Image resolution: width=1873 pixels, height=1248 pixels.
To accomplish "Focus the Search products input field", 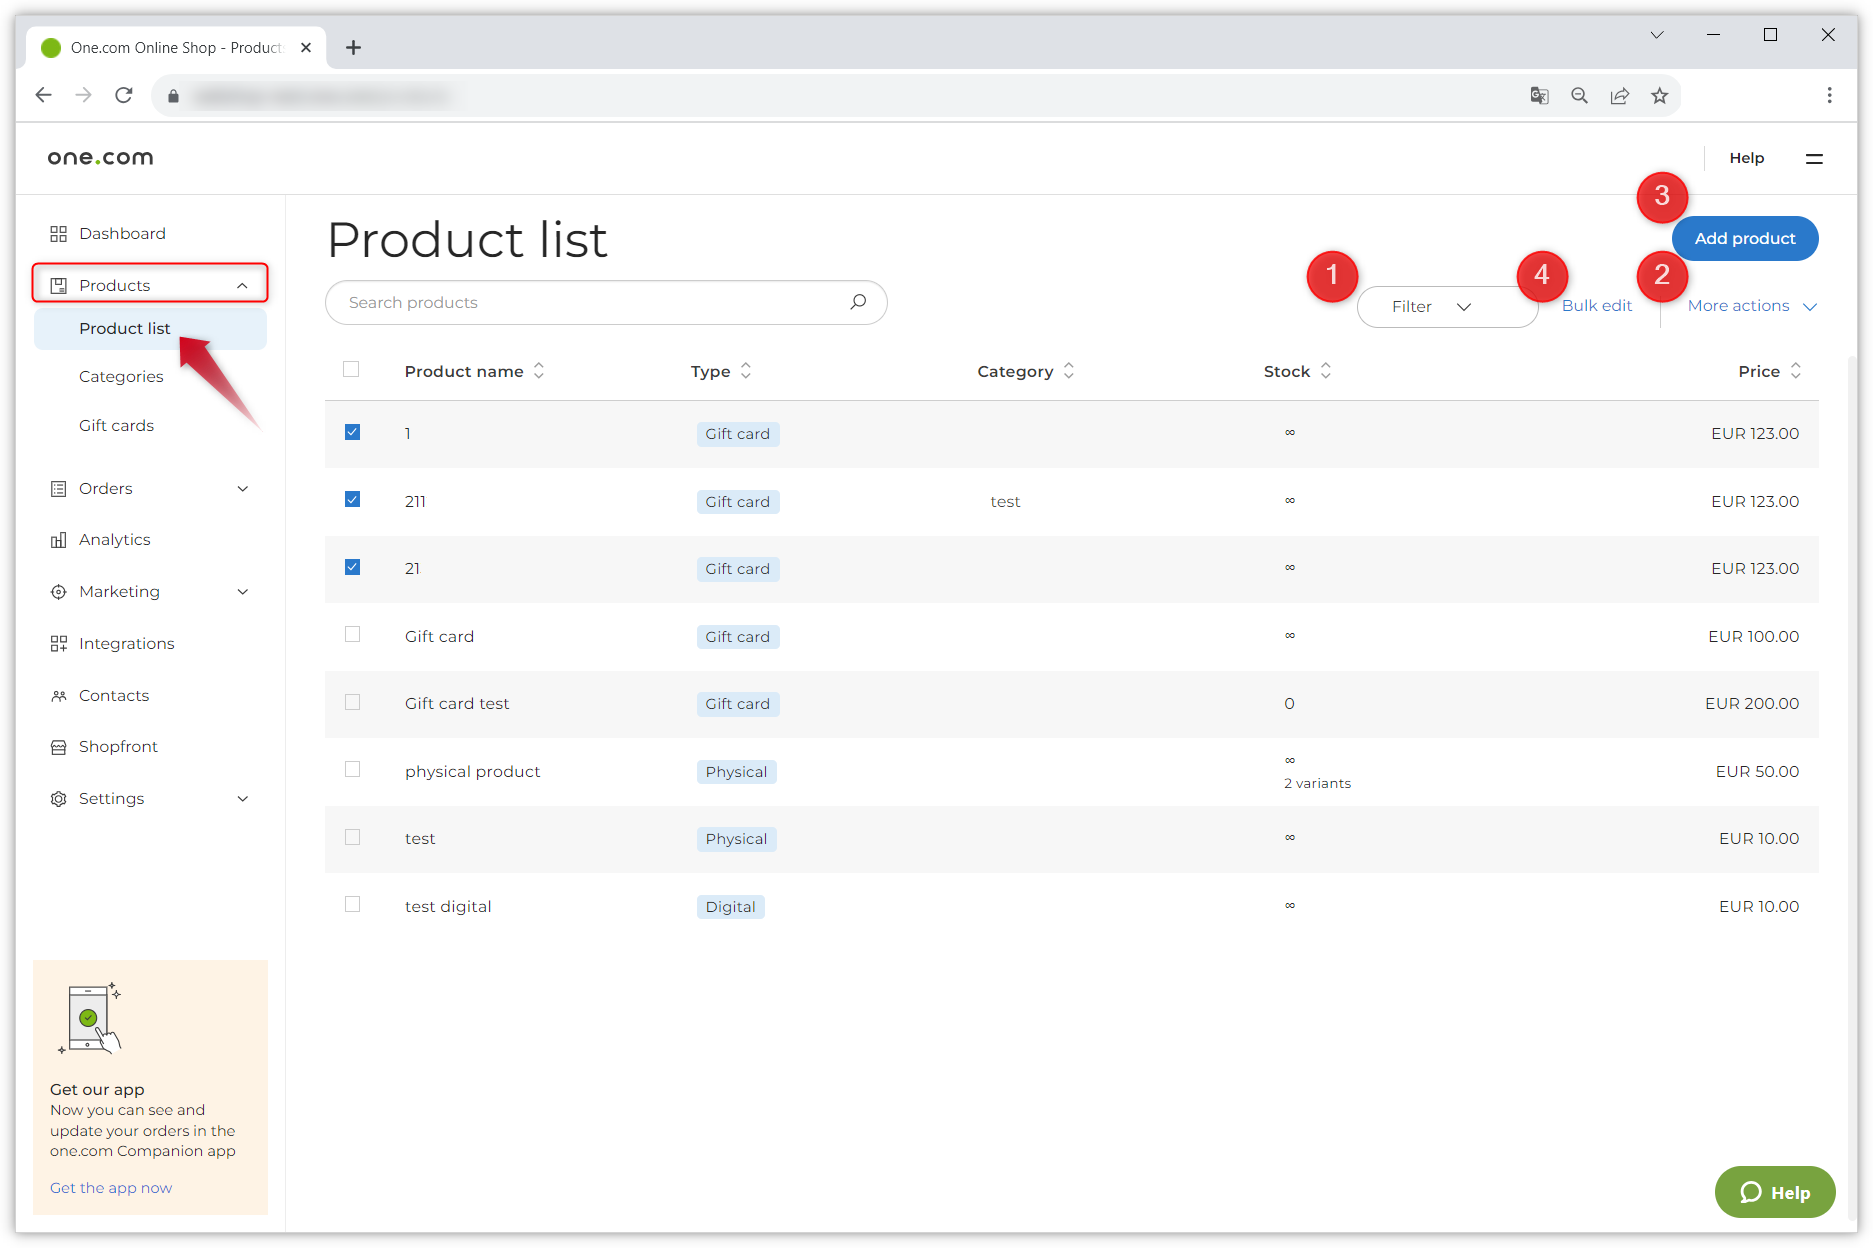I will pyautogui.click(x=590, y=302).
